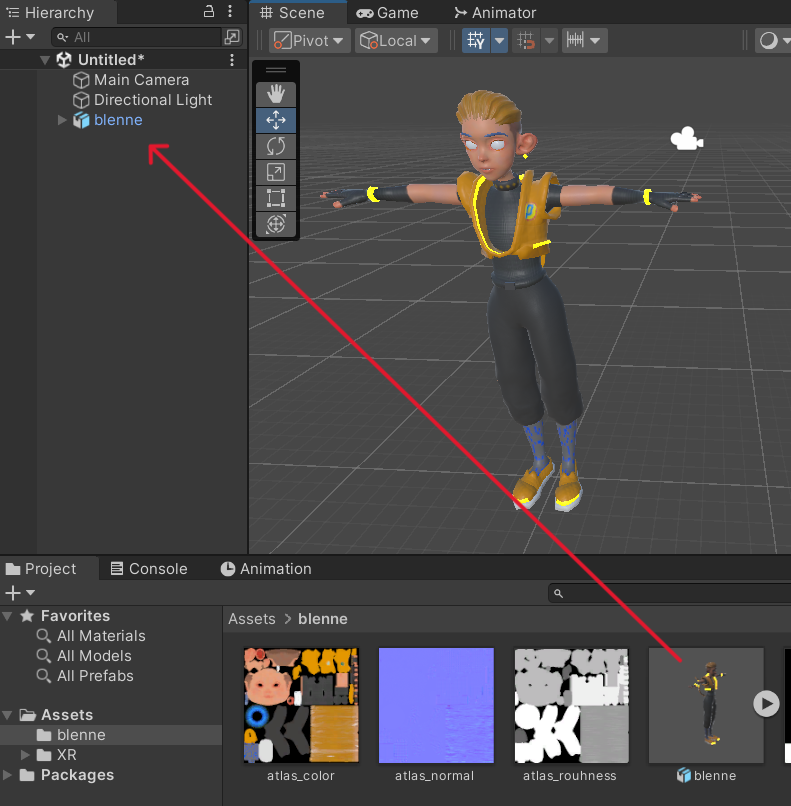Click Assets in the breadcrumb path
791x806 pixels.
coord(251,619)
